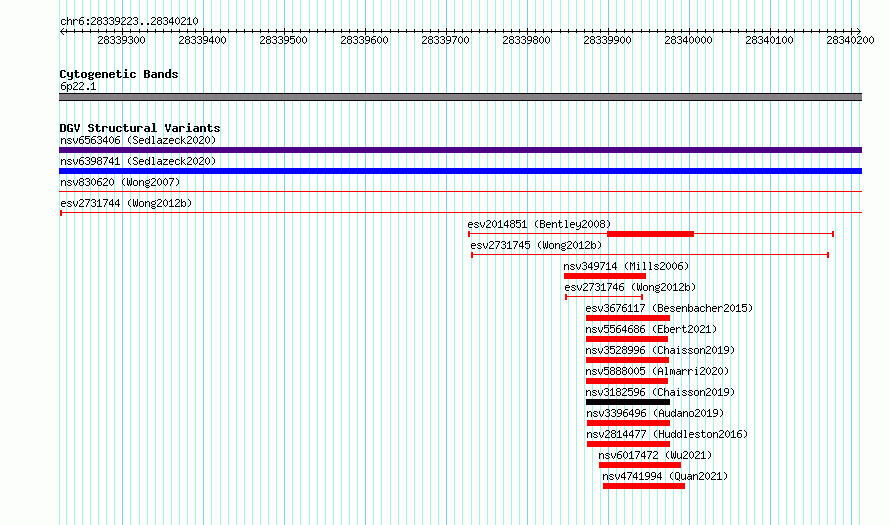
Task: Select the gray 6p22.1 cytogenetic band bar
Action: tap(460, 97)
